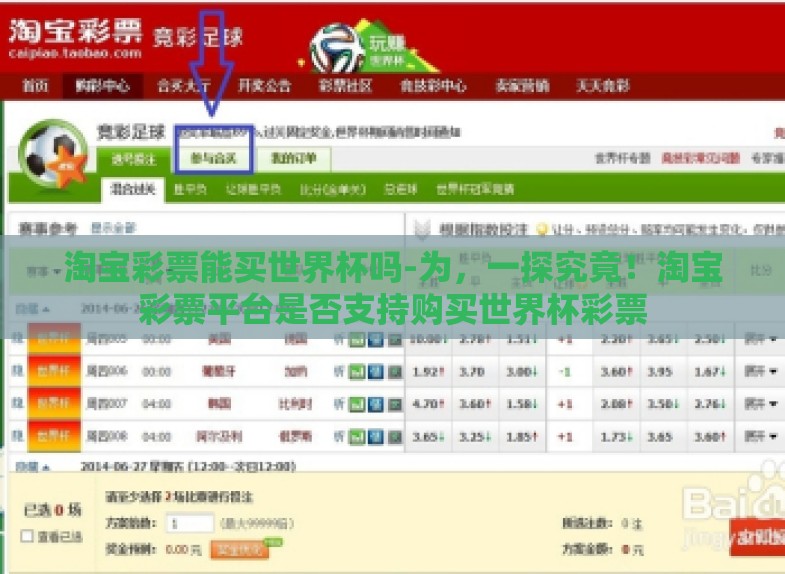785x574 pixels.
Task: Click 析 analysis link in the 周四008 row
Action: 339,437
